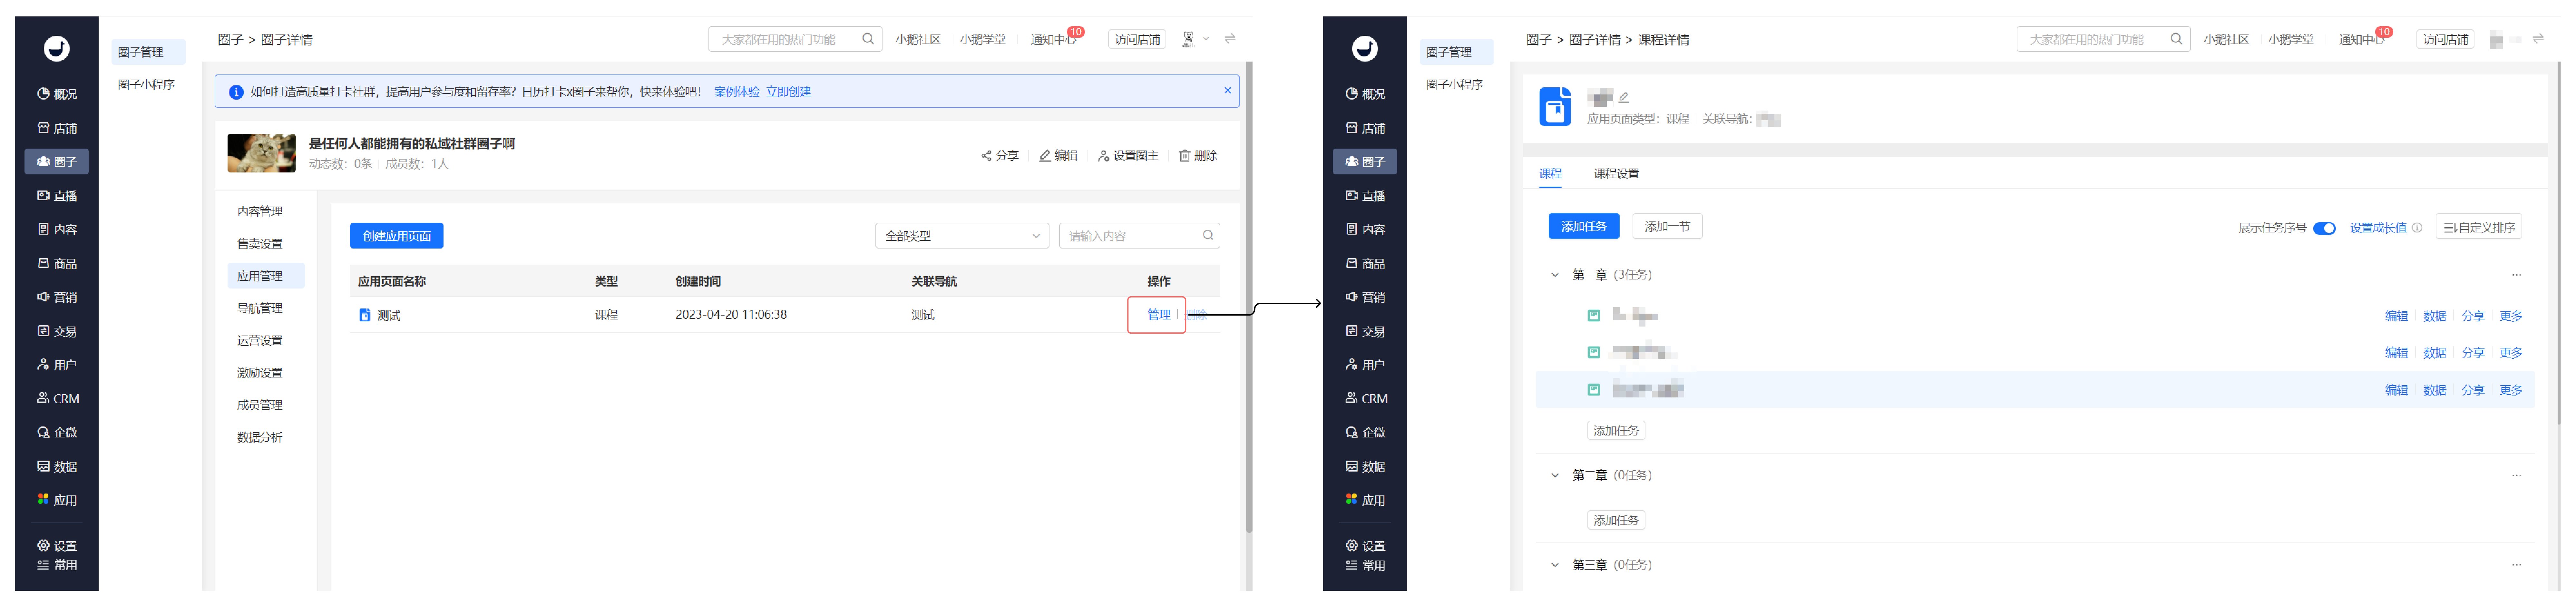The image size is (2576, 606).
Task: Select 售卖设置 in the circle detail menu
Action: coord(260,244)
